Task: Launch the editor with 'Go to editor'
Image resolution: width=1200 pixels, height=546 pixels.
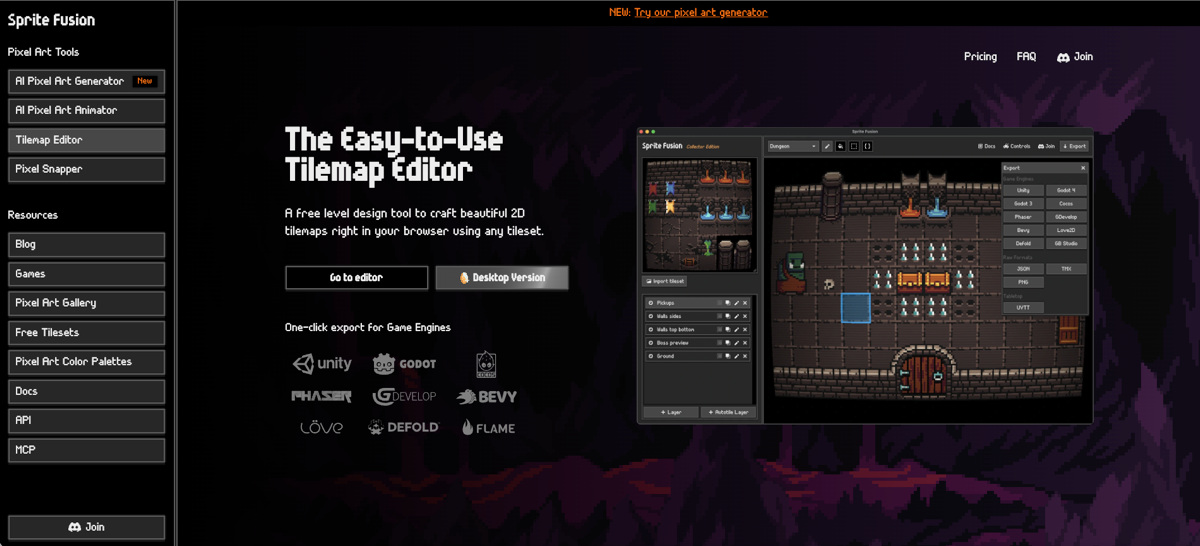Action: point(356,277)
